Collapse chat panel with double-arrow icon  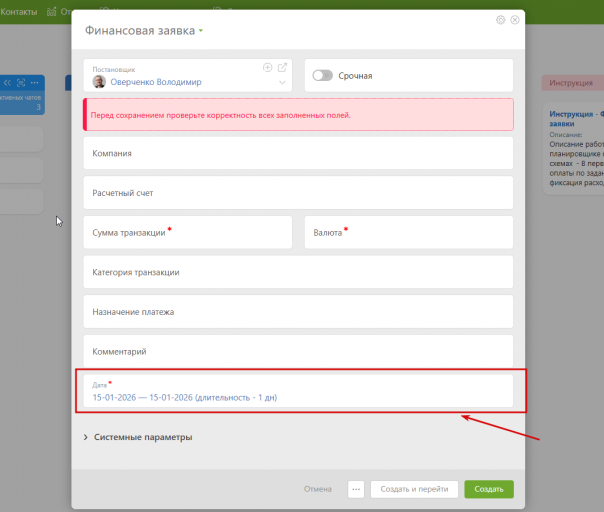point(7,82)
